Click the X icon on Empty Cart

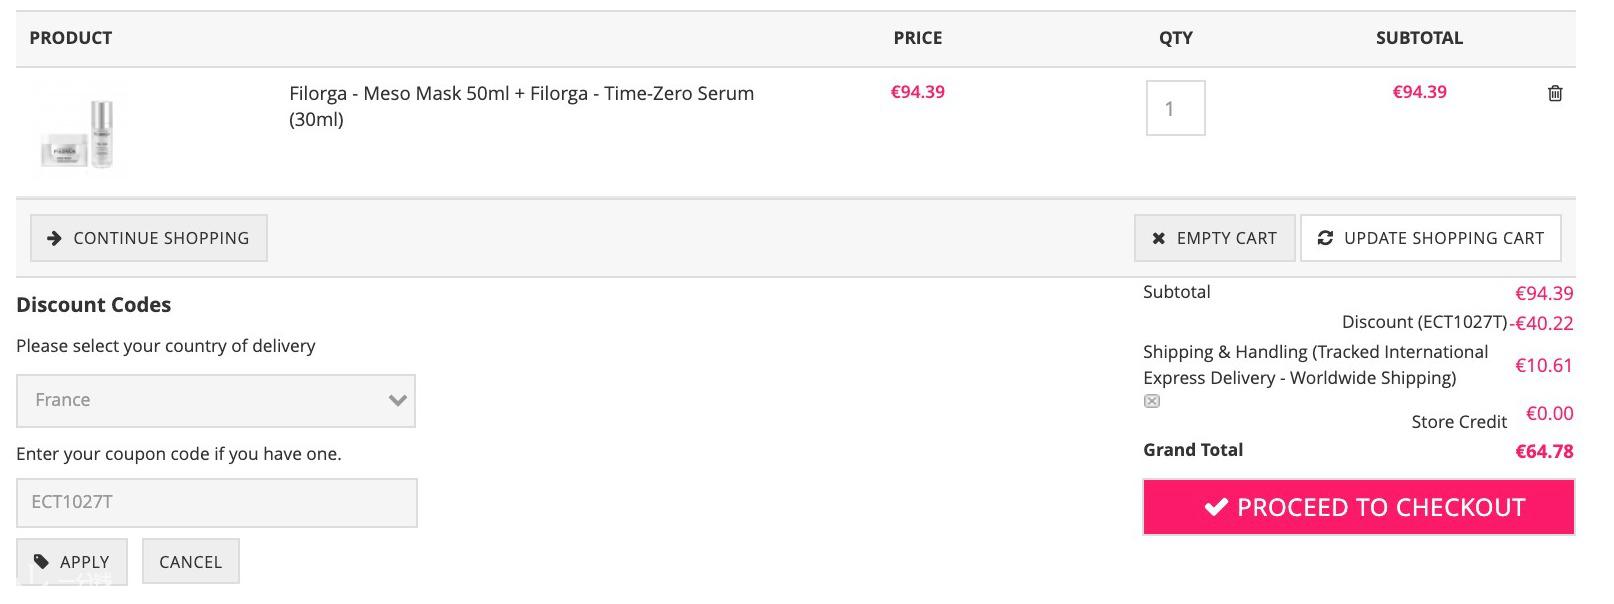[x=1158, y=238]
